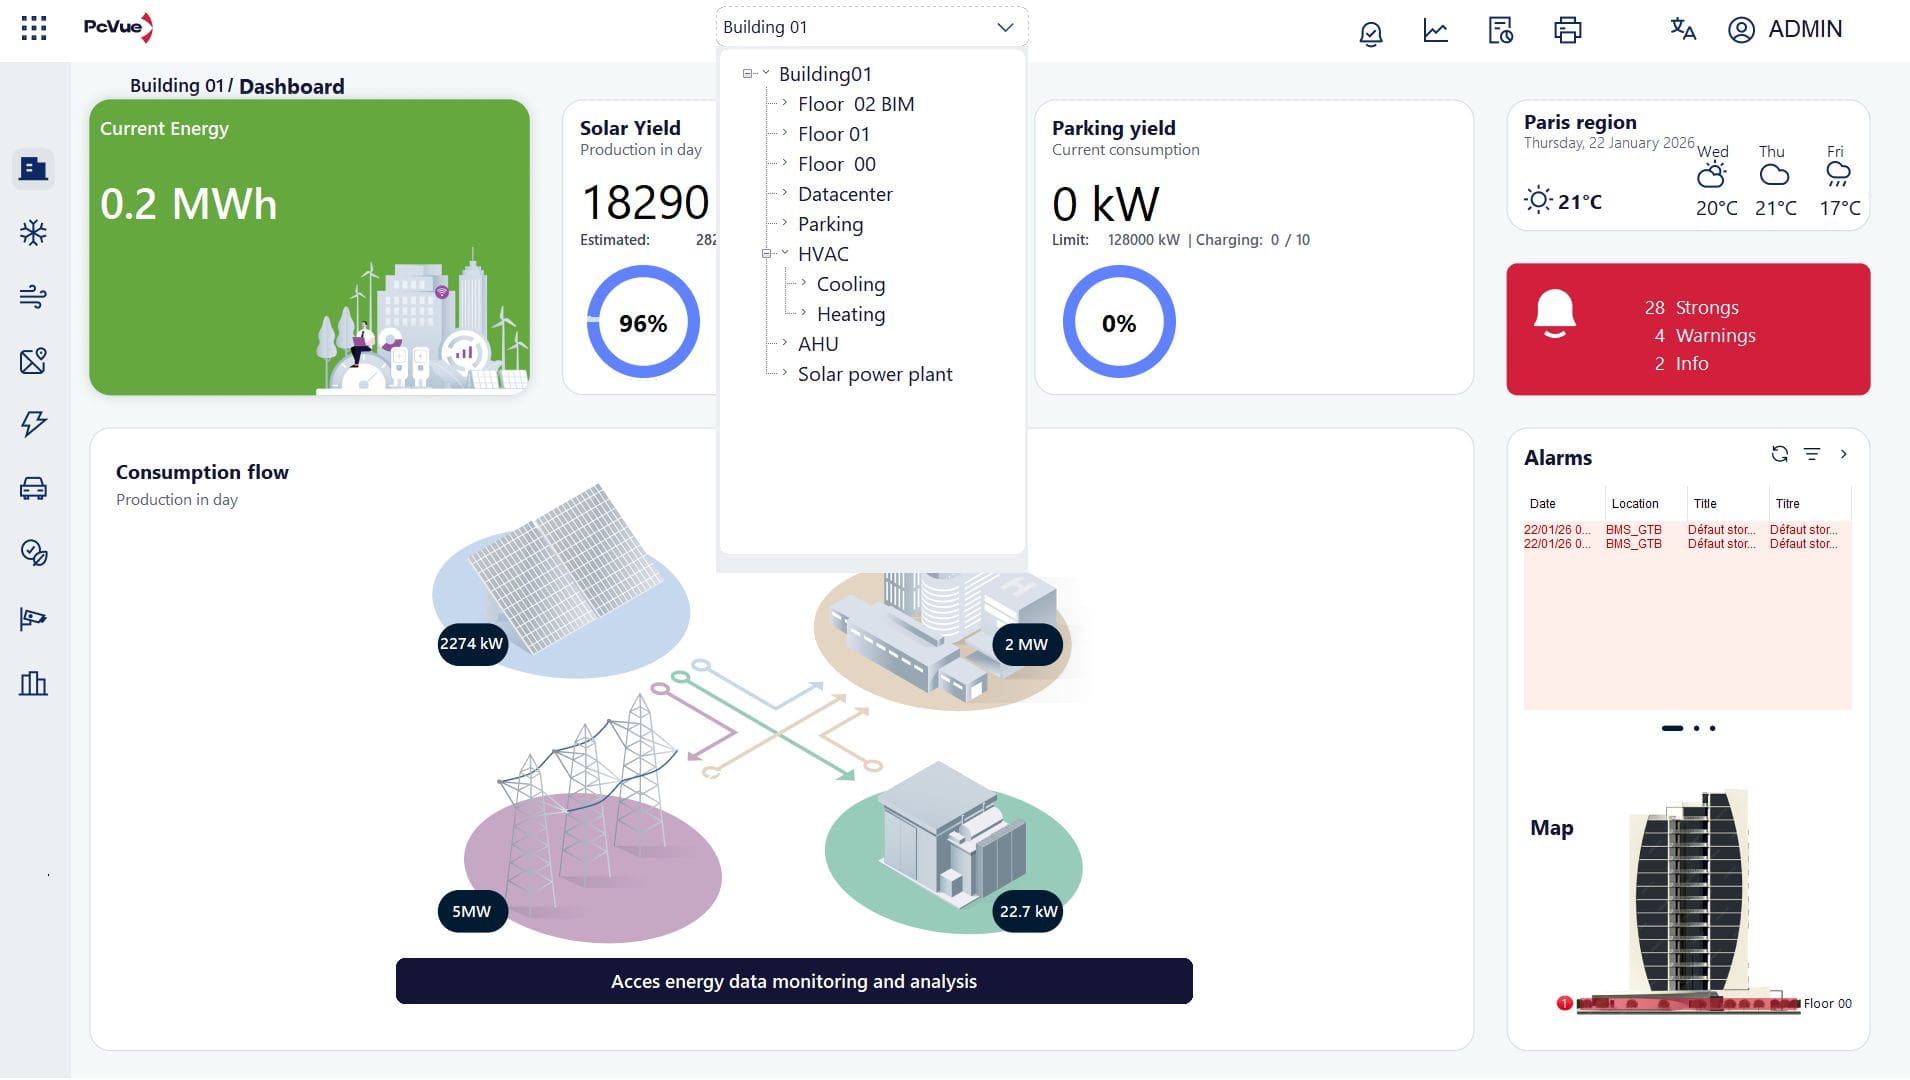Refresh the Alarms list
This screenshot has width=1910, height=1080.
pos(1779,454)
